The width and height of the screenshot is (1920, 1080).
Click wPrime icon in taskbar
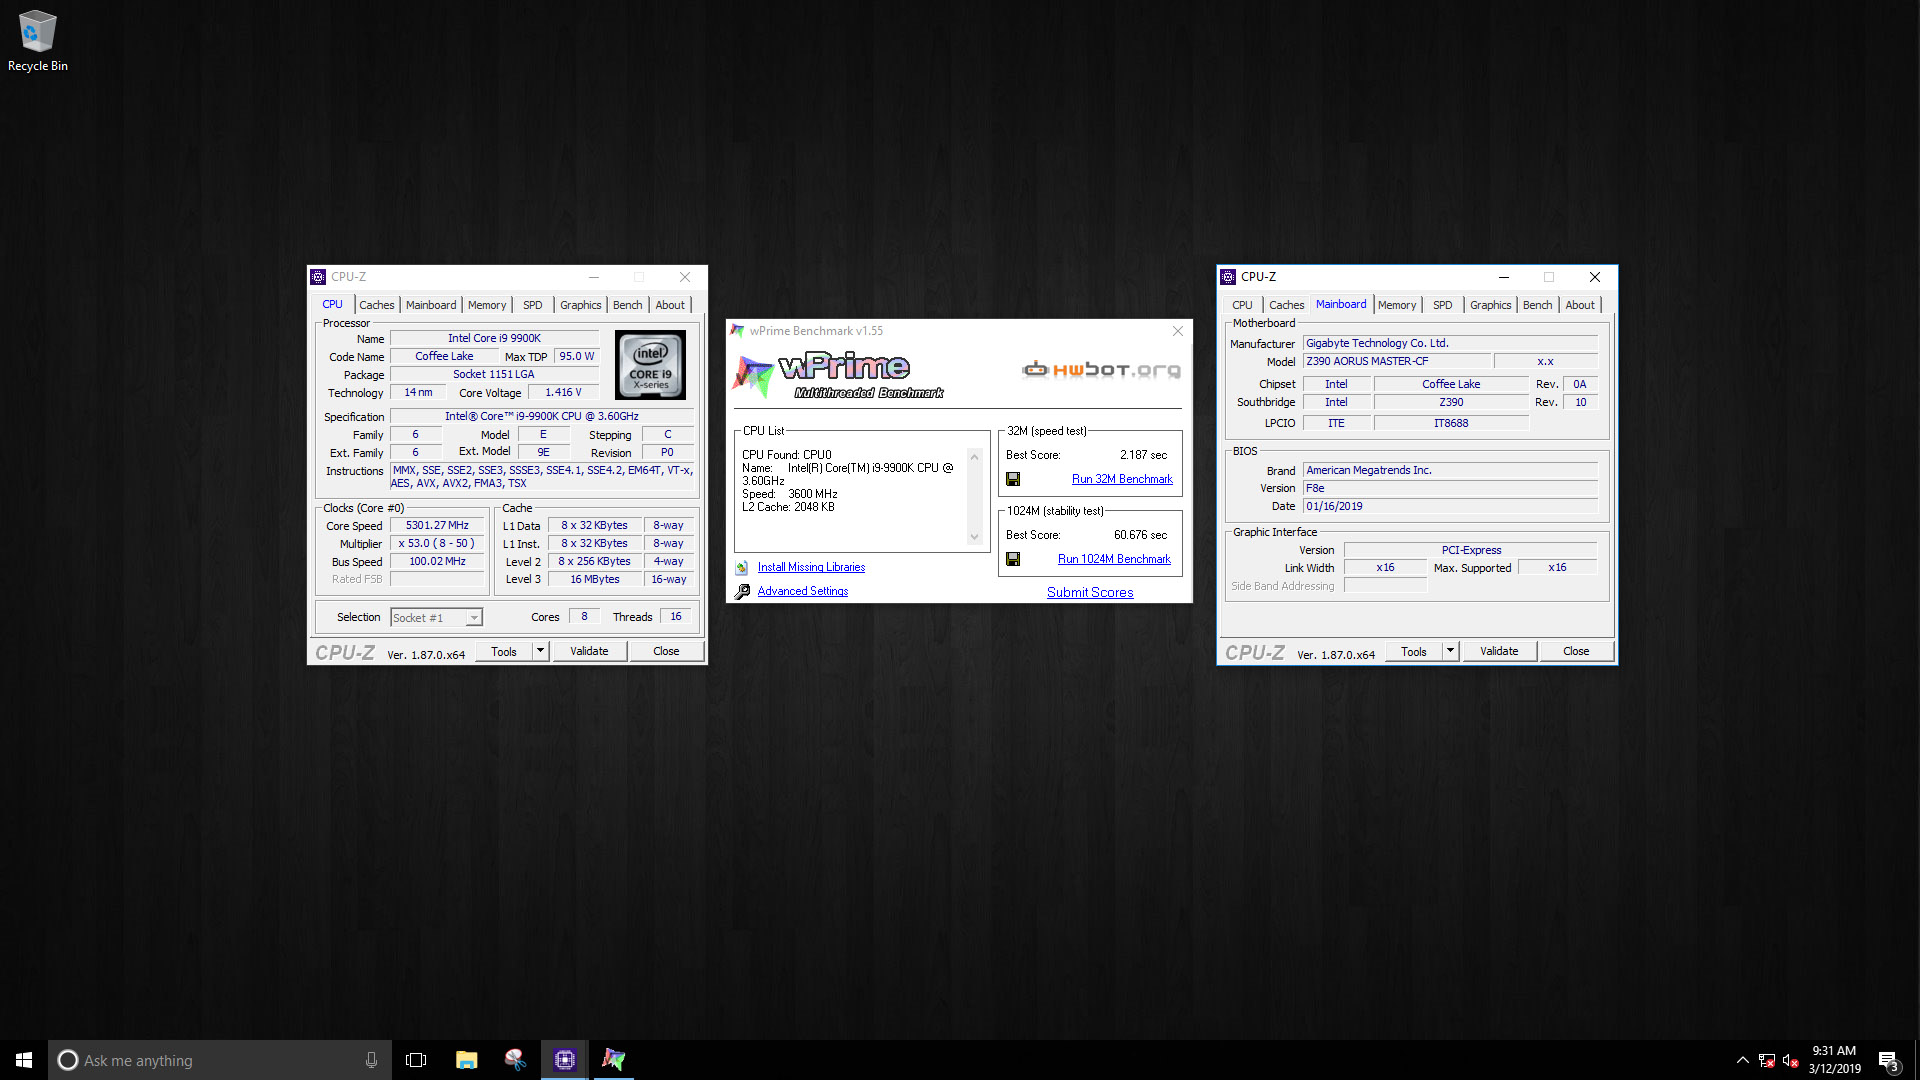[x=613, y=1060]
